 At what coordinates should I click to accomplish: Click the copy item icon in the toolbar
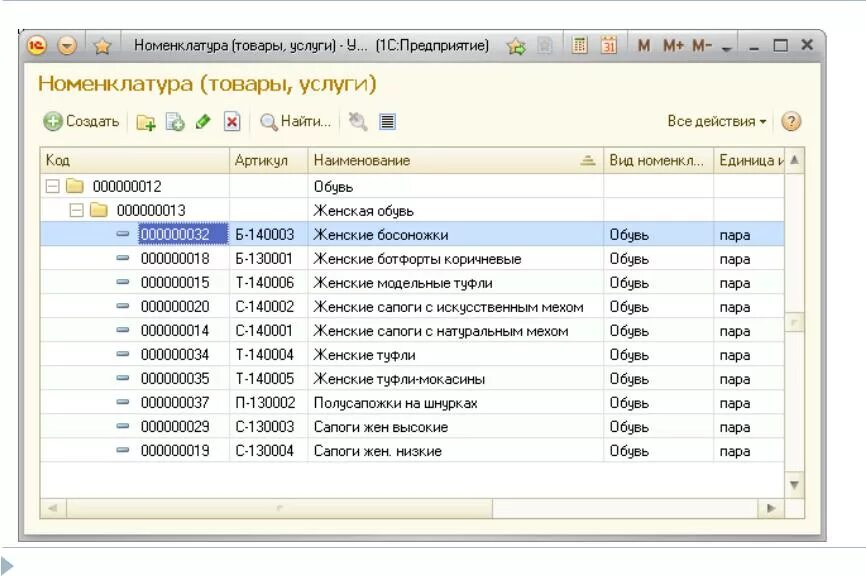click(x=175, y=121)
